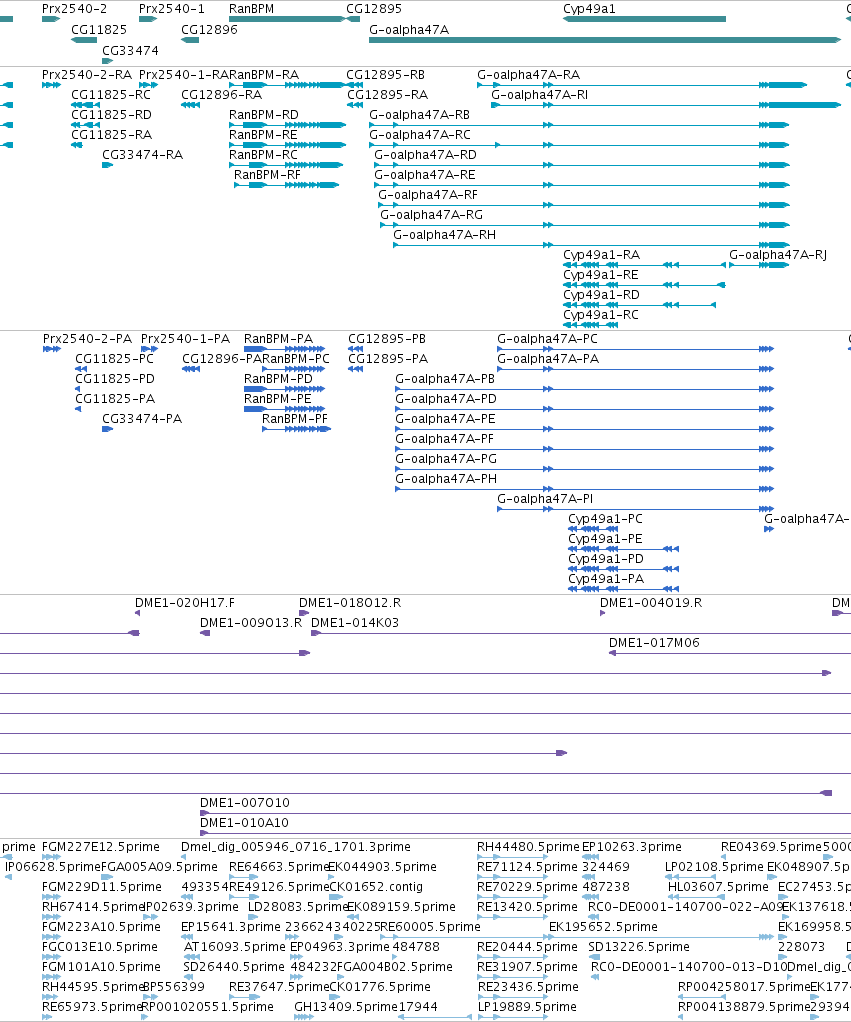The height and width of the screenshot is (1022, 851).
Task: Select transcript label G-oalpha47A-RJ
Action: coord(778,255)
